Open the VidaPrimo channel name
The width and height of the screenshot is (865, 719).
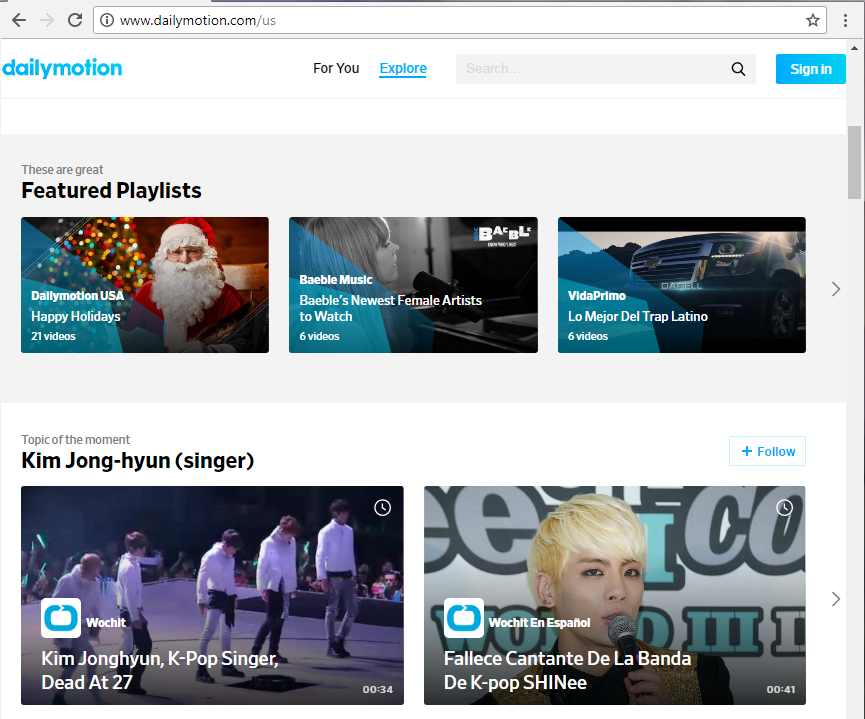point(596,296)
